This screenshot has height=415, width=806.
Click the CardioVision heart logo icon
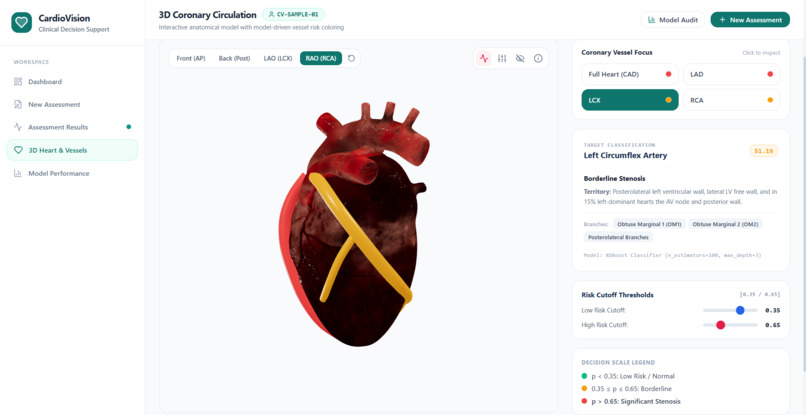tap(21, 23)
